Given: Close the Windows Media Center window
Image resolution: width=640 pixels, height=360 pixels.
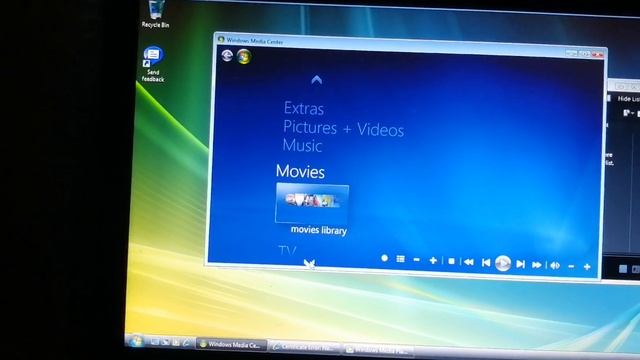Looking at the screenshot, I should click(x=598, y=54).
